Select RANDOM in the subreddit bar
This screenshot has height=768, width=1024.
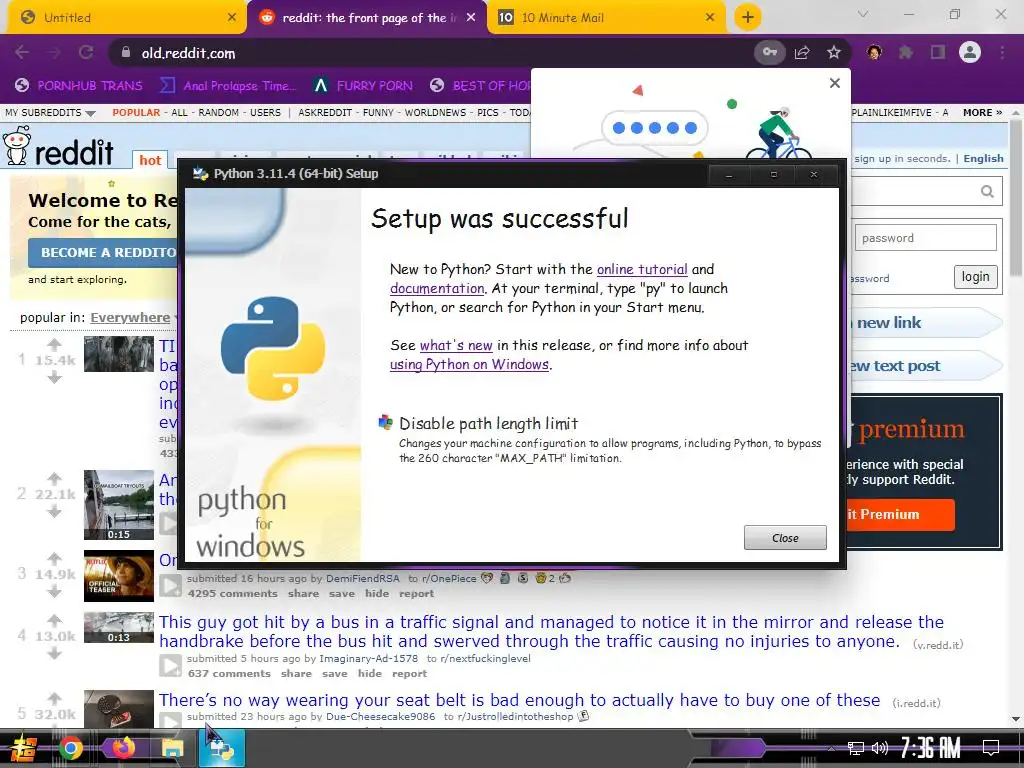tap(218, 112)
